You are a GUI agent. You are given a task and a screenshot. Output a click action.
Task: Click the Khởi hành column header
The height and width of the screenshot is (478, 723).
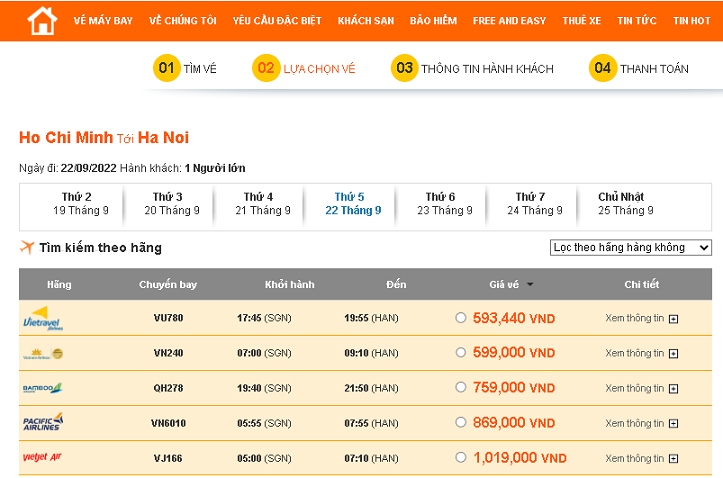pos(290,284)
